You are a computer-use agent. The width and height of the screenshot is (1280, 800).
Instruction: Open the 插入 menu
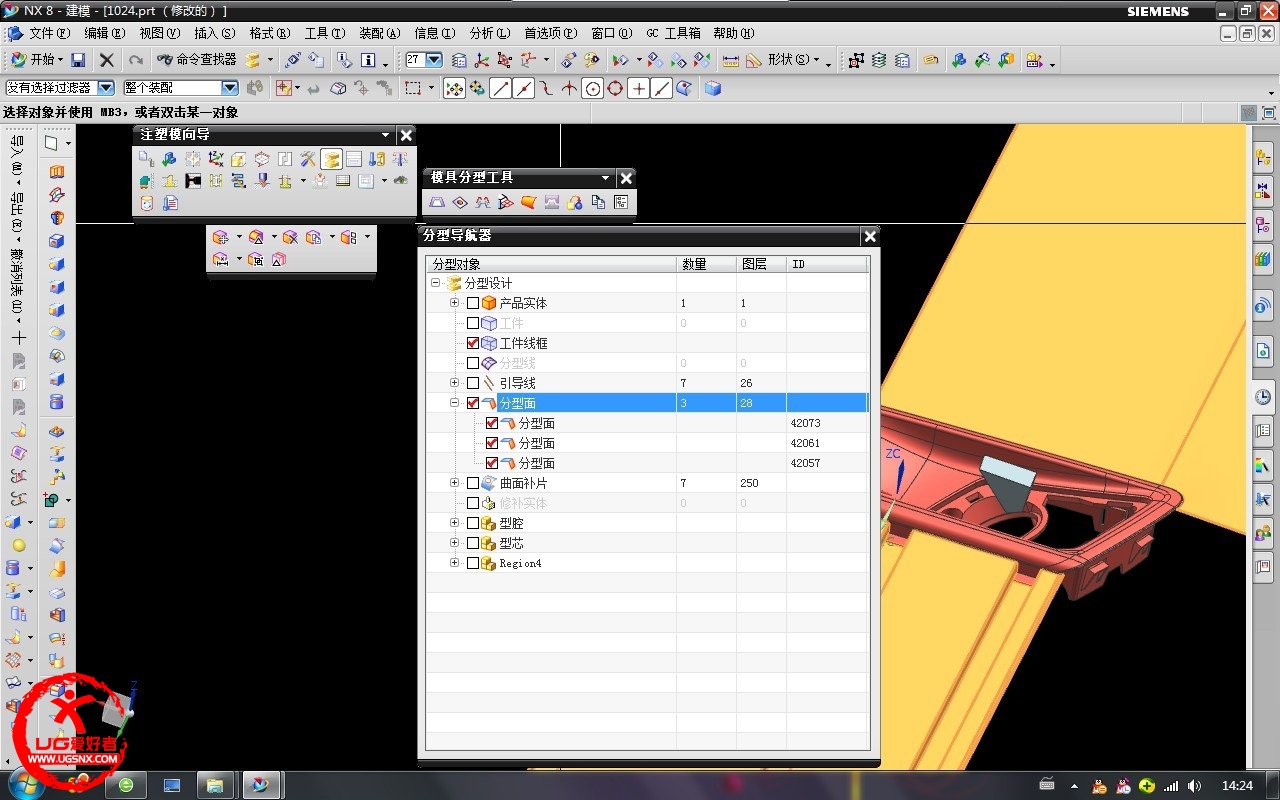point(214,34)
